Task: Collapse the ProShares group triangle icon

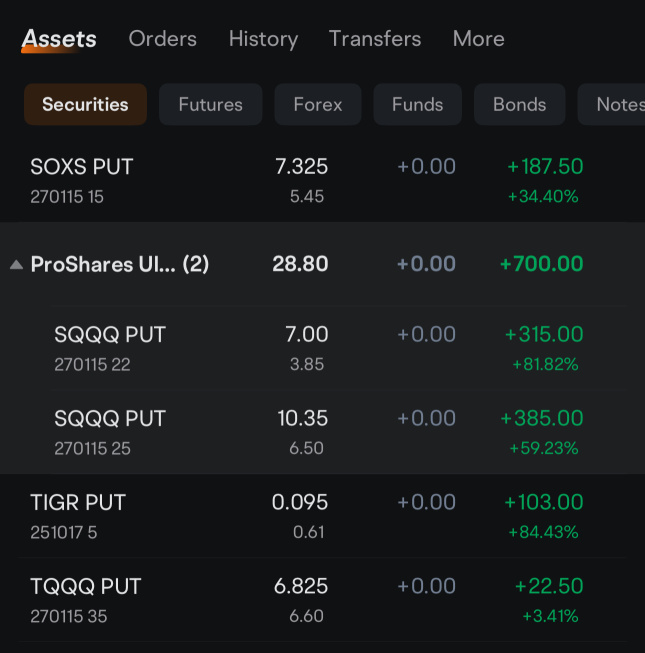Action: pyautogui.click(x=16, y=264)
